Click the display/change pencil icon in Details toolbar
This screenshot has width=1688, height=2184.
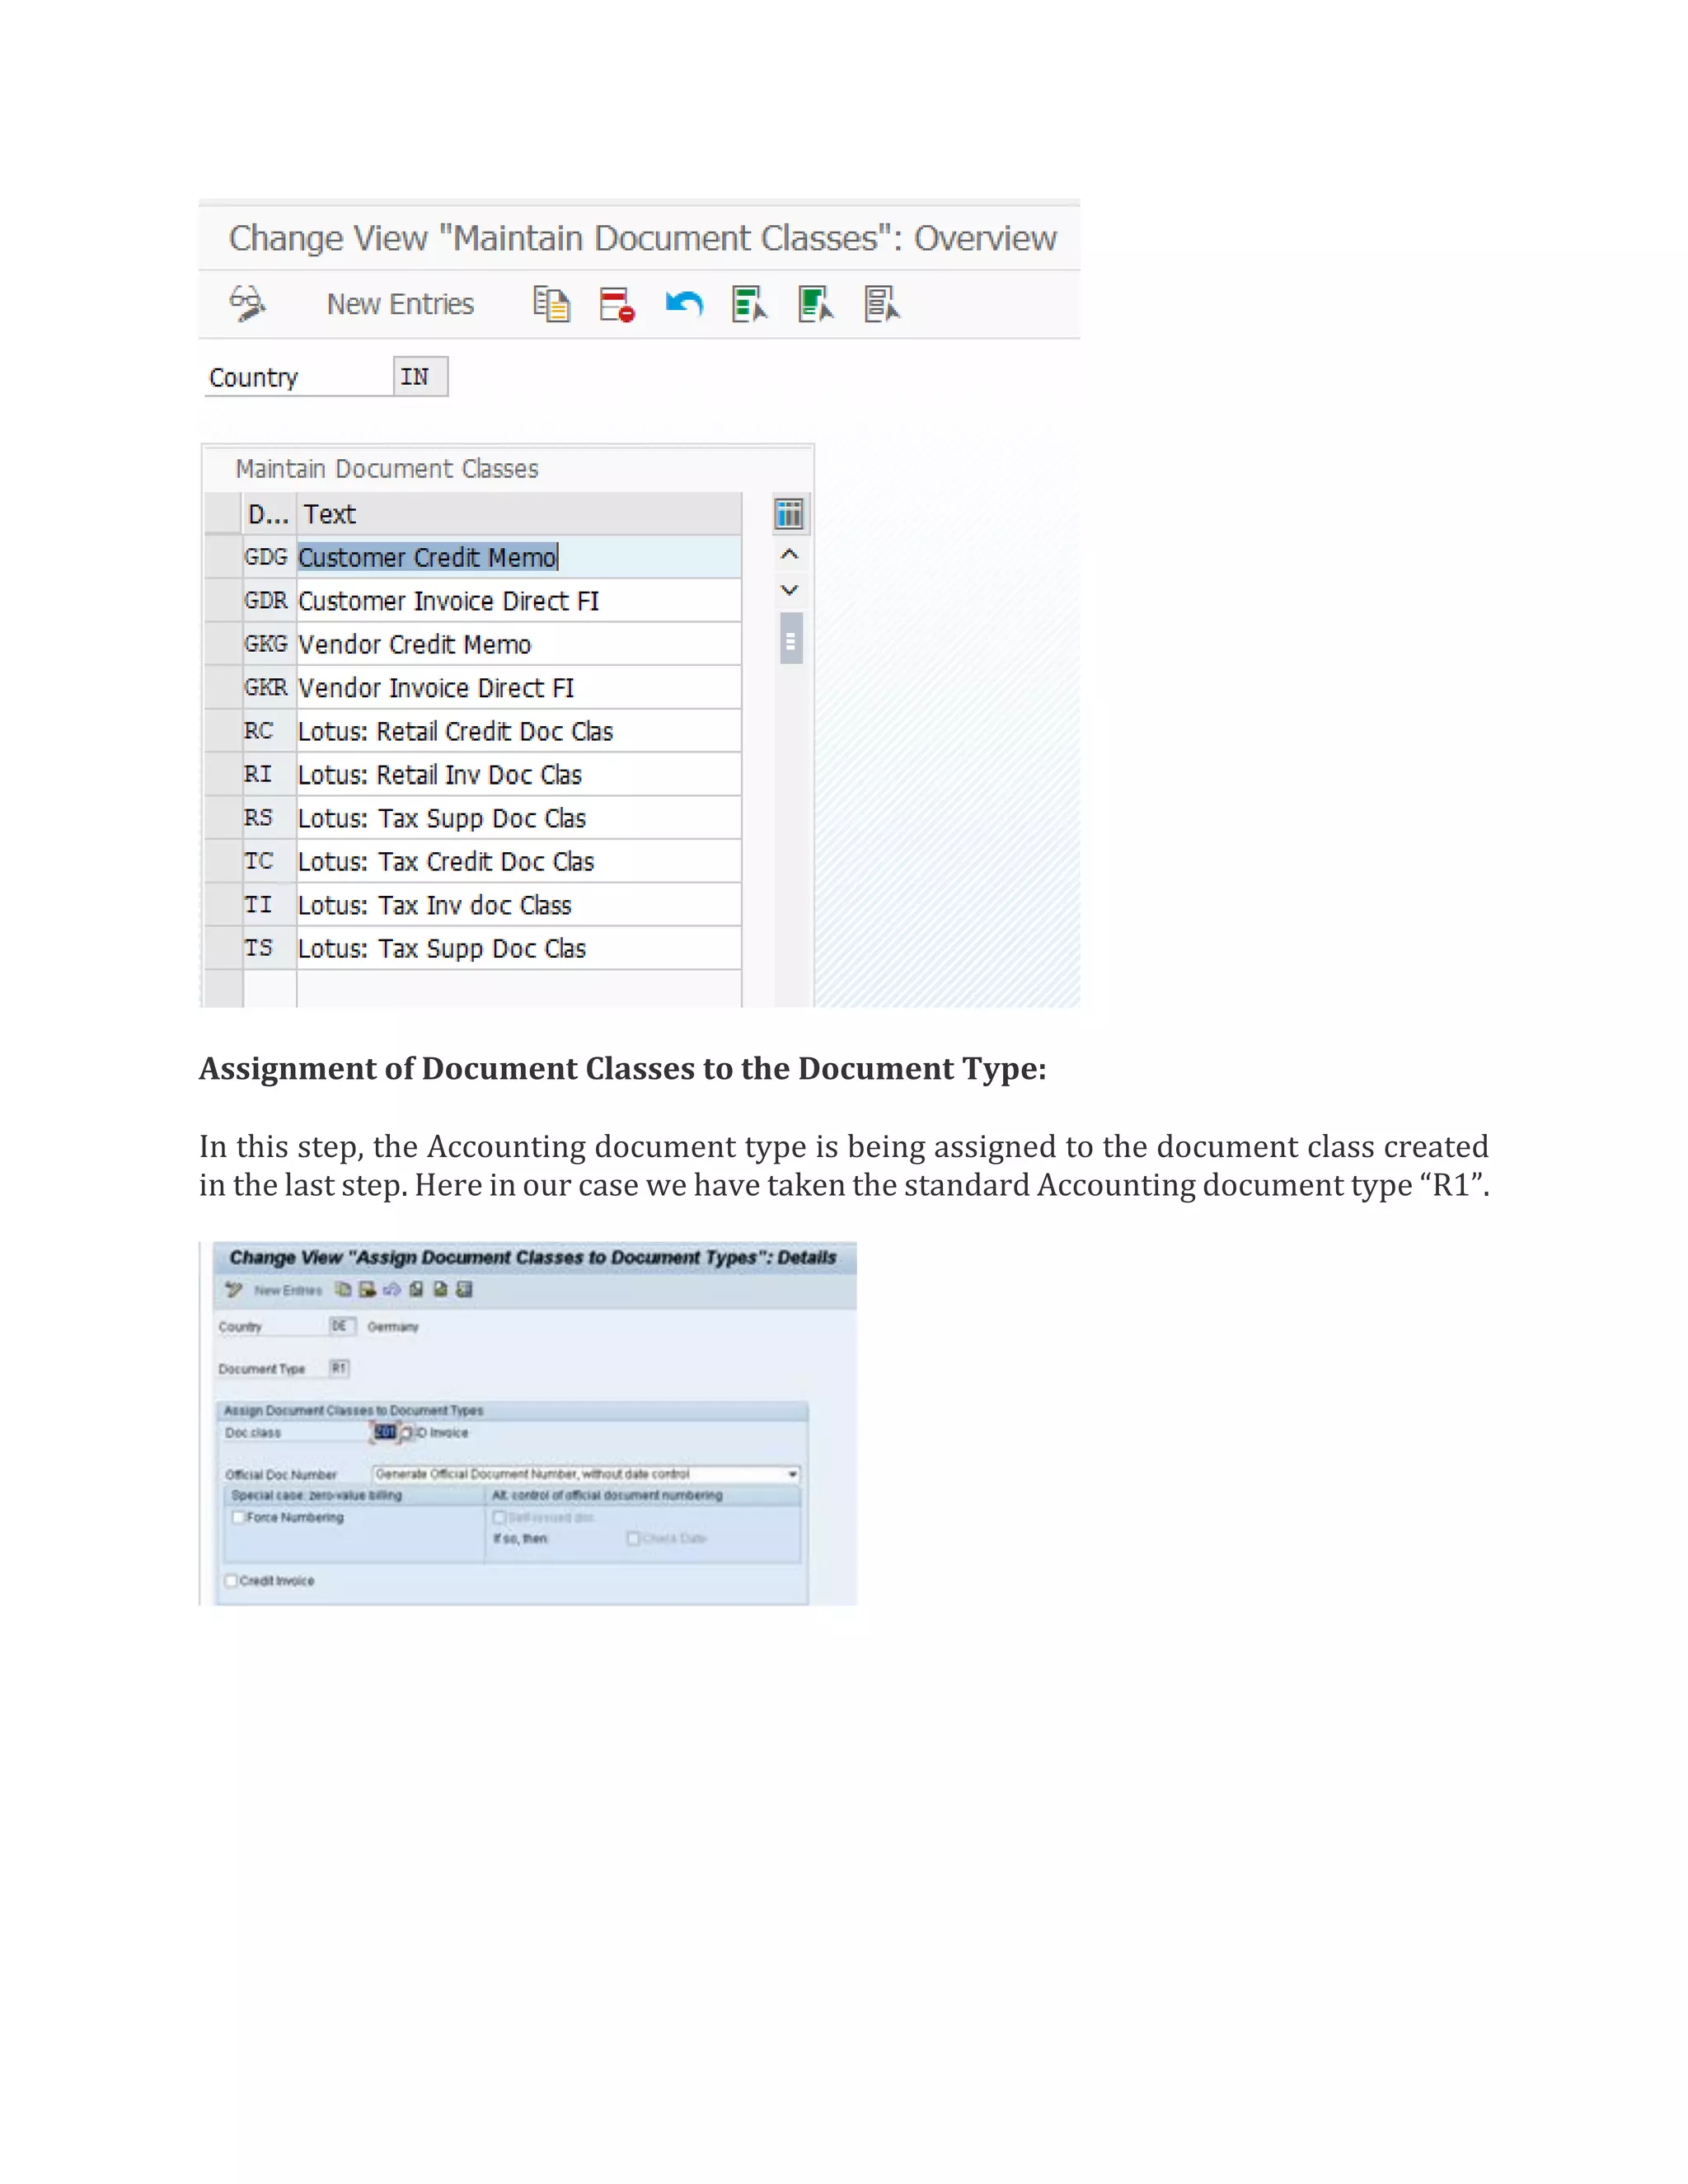click(234, 1290)
